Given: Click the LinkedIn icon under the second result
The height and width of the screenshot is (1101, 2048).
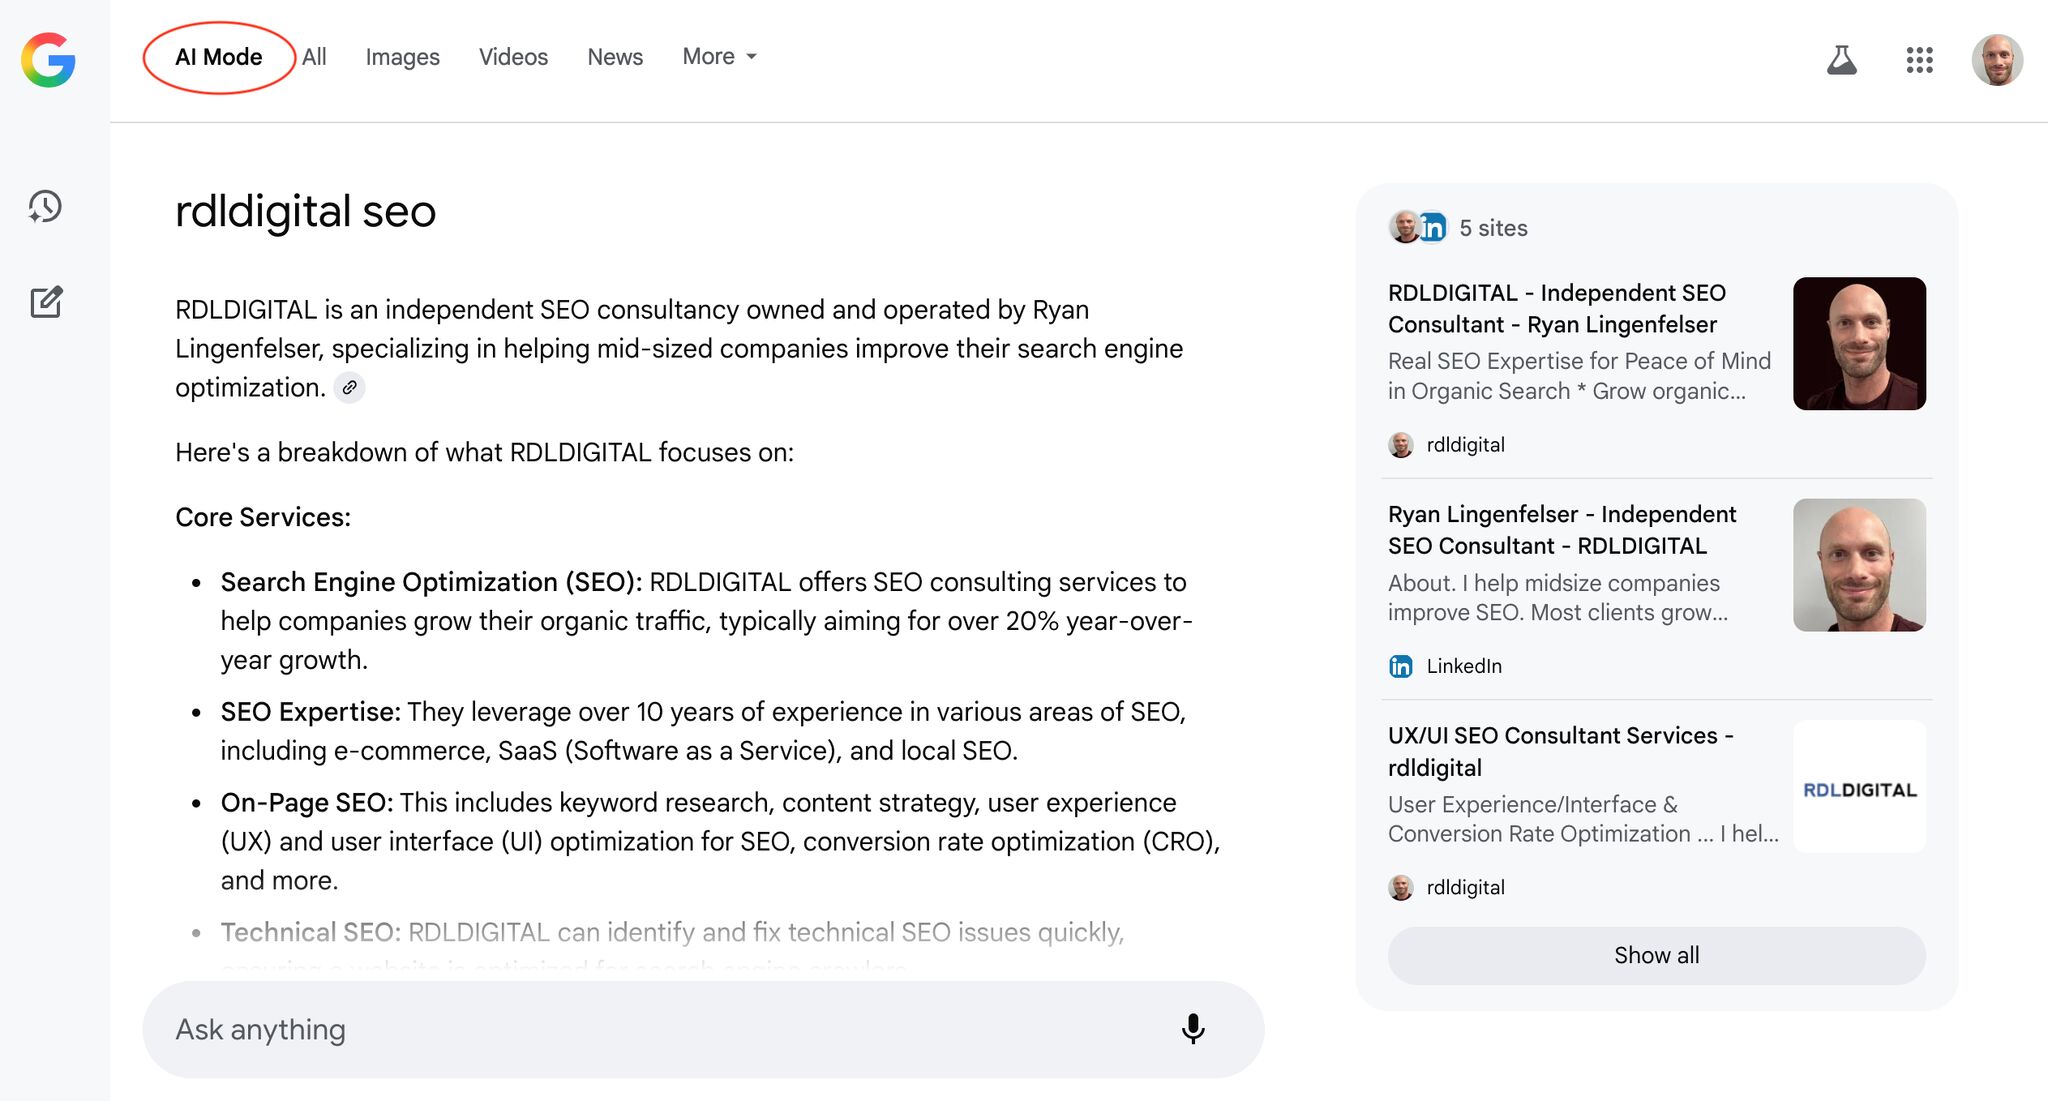Looking at the screenshot, I should coord(1401,666).
